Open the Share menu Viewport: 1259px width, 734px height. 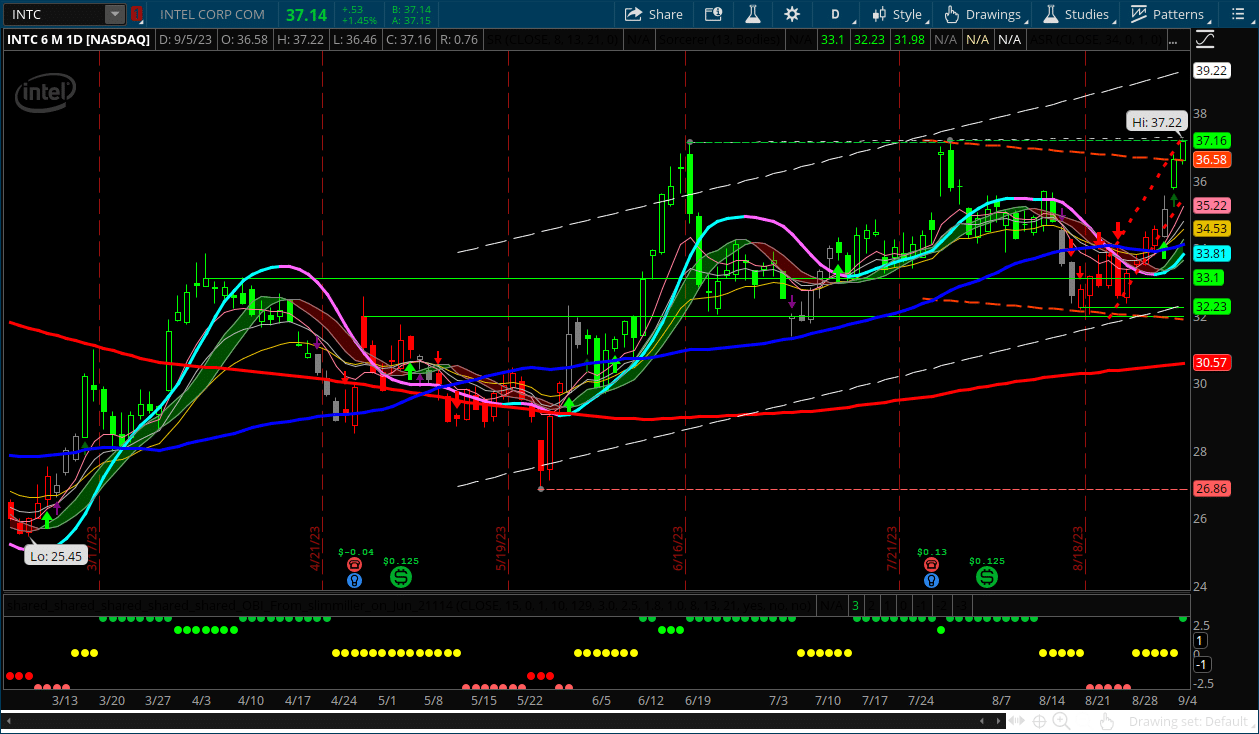(654, 14)
